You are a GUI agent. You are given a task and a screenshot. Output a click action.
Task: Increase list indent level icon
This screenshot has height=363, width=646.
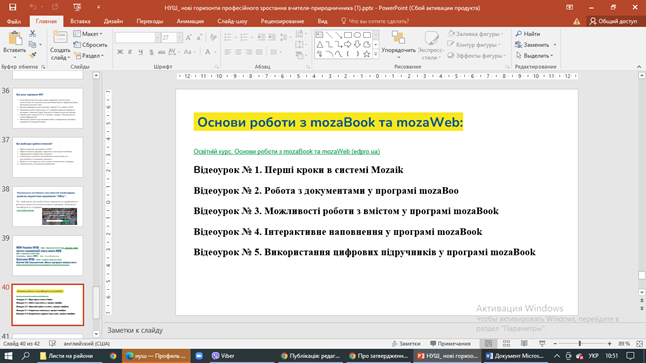[x=272, y=37]
